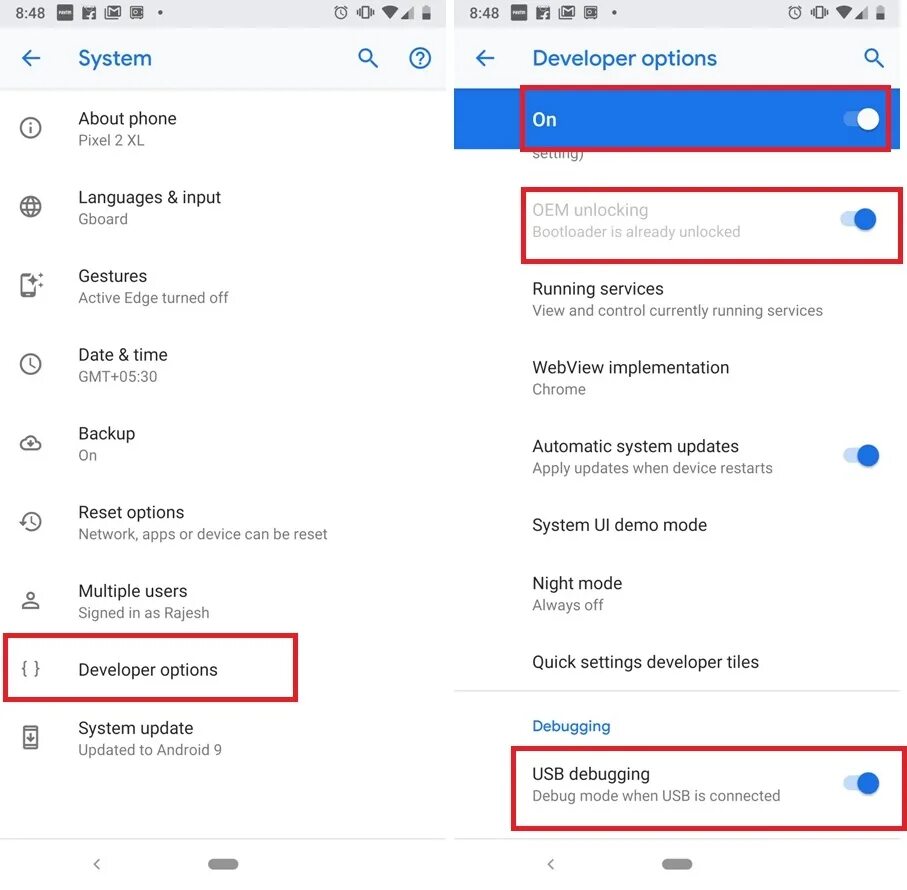Image resolution: width=907 pixels, height=890 pixels.
Task: Disable Automatic system updates switch
Action: pos(861,456)
